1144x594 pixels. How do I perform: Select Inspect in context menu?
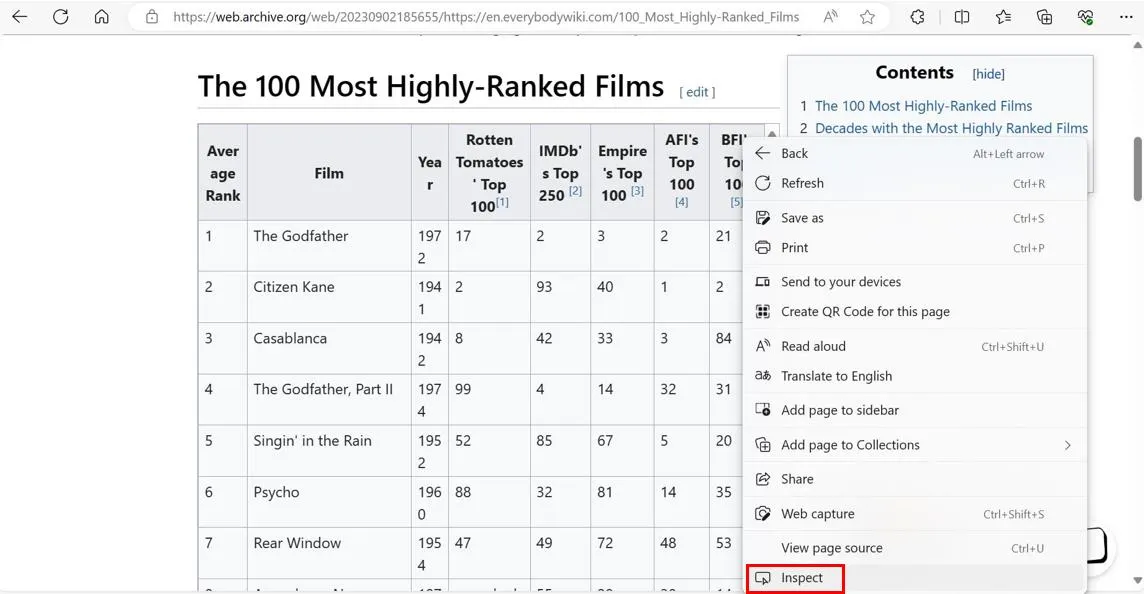pos(915,578)
